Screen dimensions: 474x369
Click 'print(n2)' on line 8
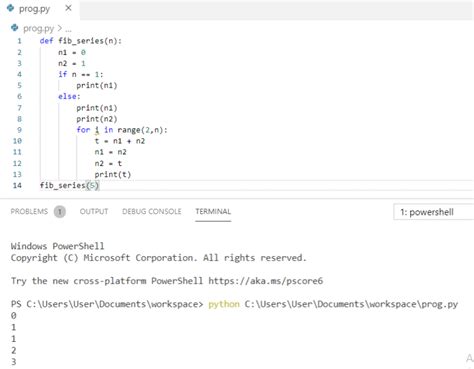[97, 119]
